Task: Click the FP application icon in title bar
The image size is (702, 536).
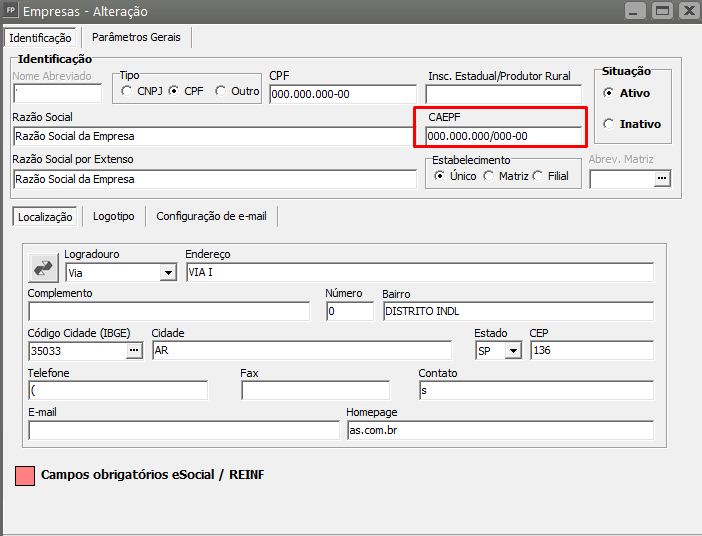Action: 11,11
